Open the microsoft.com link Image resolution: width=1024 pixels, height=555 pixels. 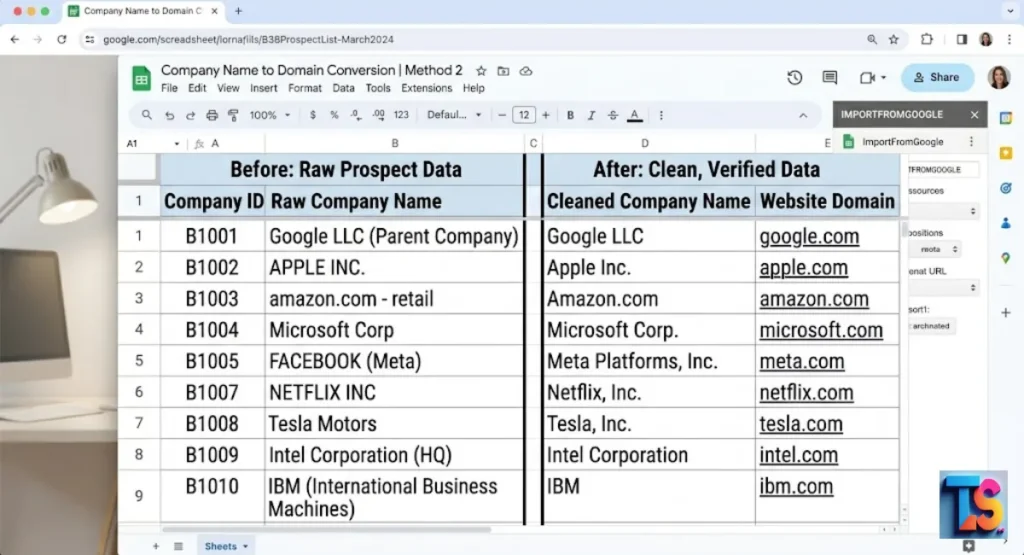pos(821,330)
